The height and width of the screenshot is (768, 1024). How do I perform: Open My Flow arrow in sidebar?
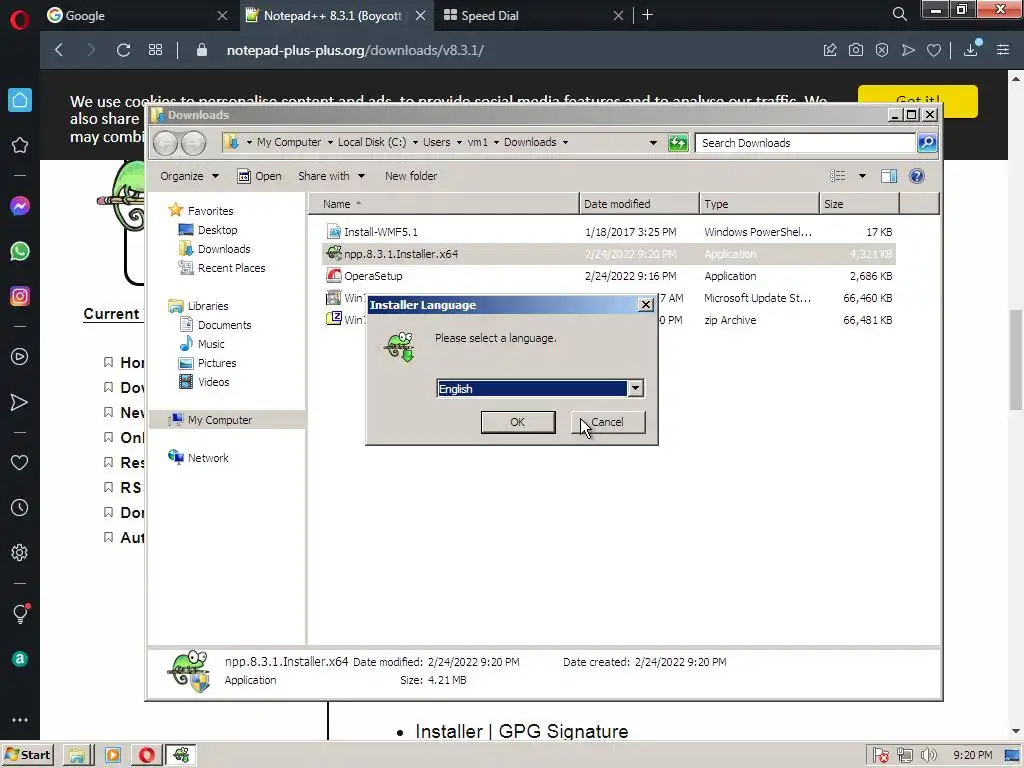20,402
